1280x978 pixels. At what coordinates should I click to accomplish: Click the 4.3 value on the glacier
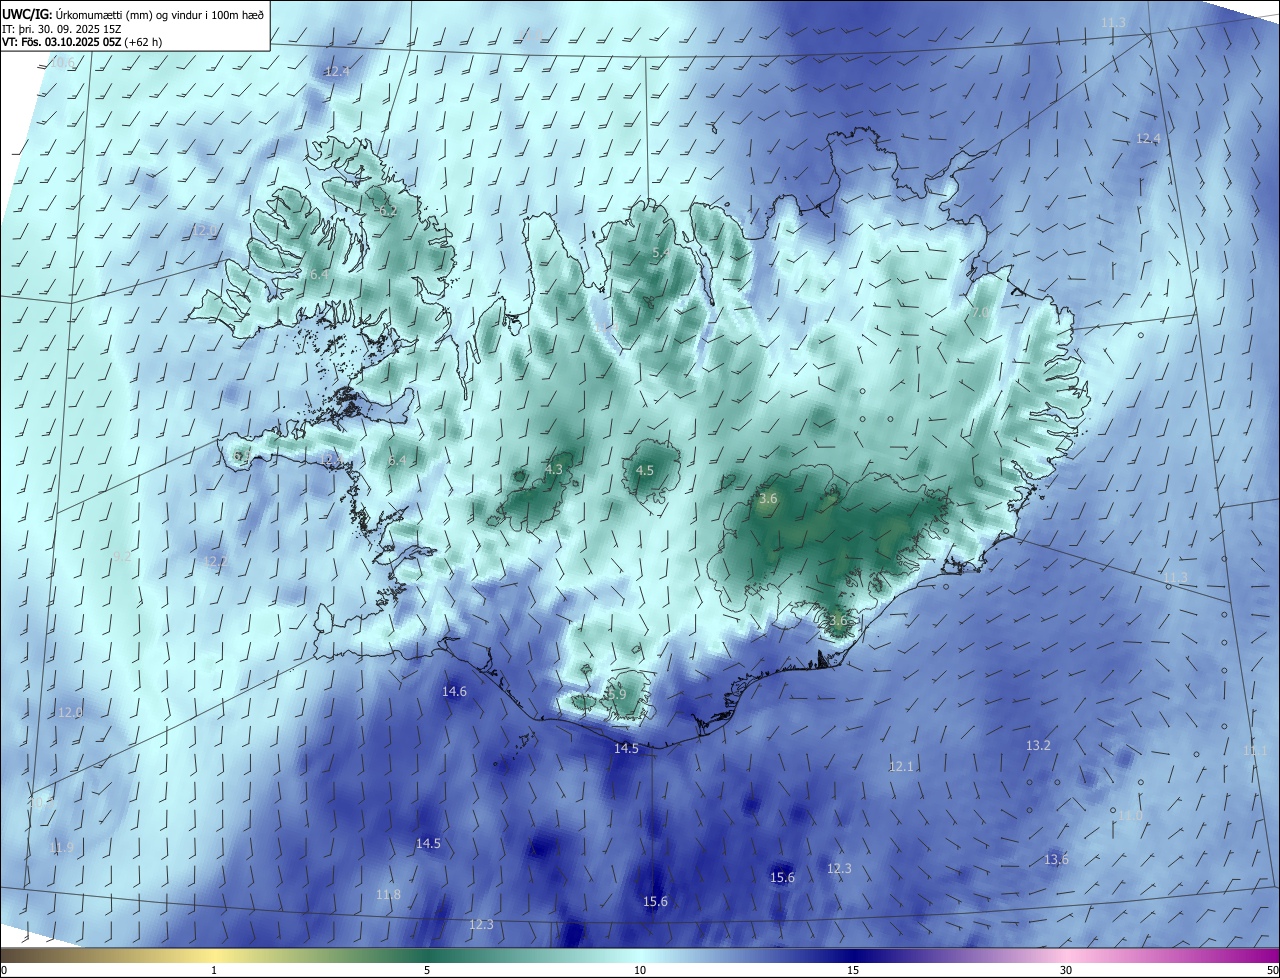pyautogui.click(x=554, y=469)
